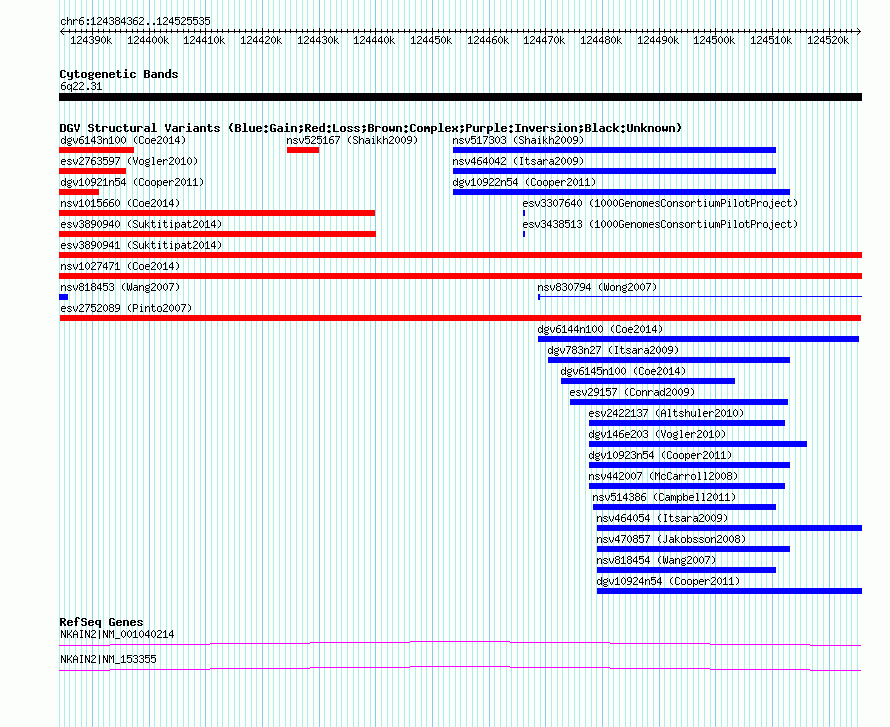Click dgv6144n100 (Coe2014) label
This screenshot has height=727, width=890.
pos(601,329)
